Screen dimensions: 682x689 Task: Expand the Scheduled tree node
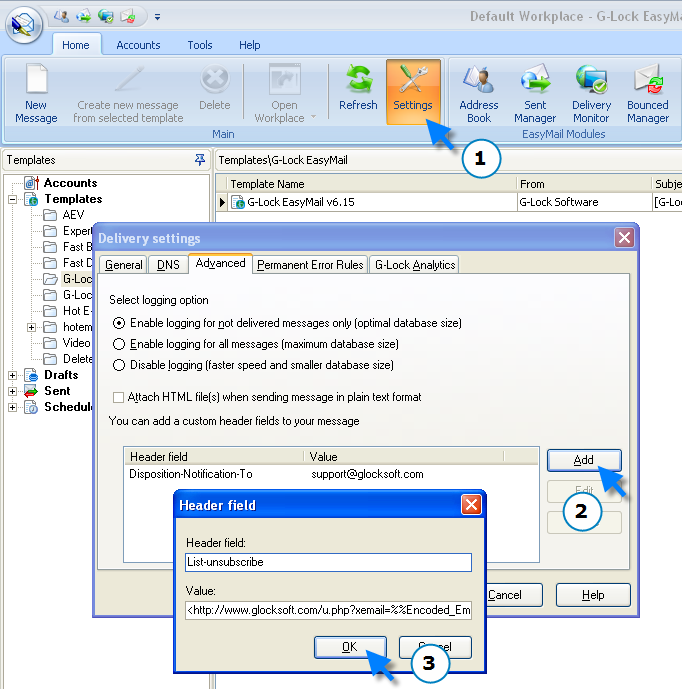pos(12,407)
